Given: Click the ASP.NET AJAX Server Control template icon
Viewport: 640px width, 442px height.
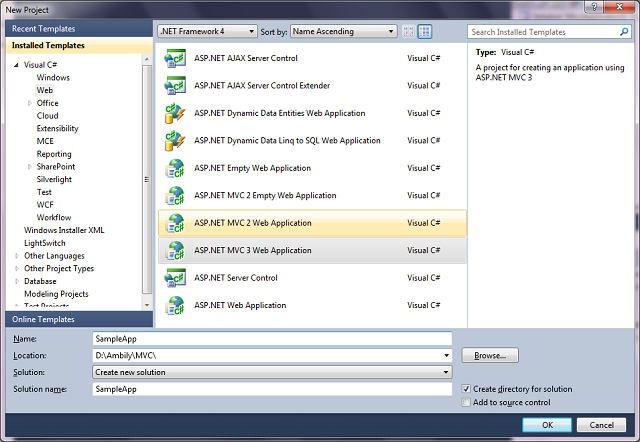Looking at the screenshot, I should [x=175, y=59].
